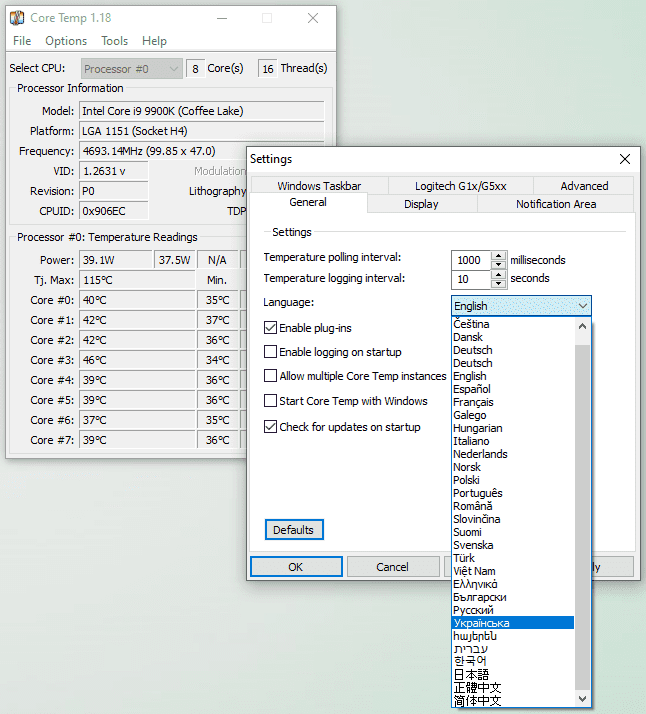646x714 pixels.
Task: Select the General tab
Action: [x=308, y=202]
